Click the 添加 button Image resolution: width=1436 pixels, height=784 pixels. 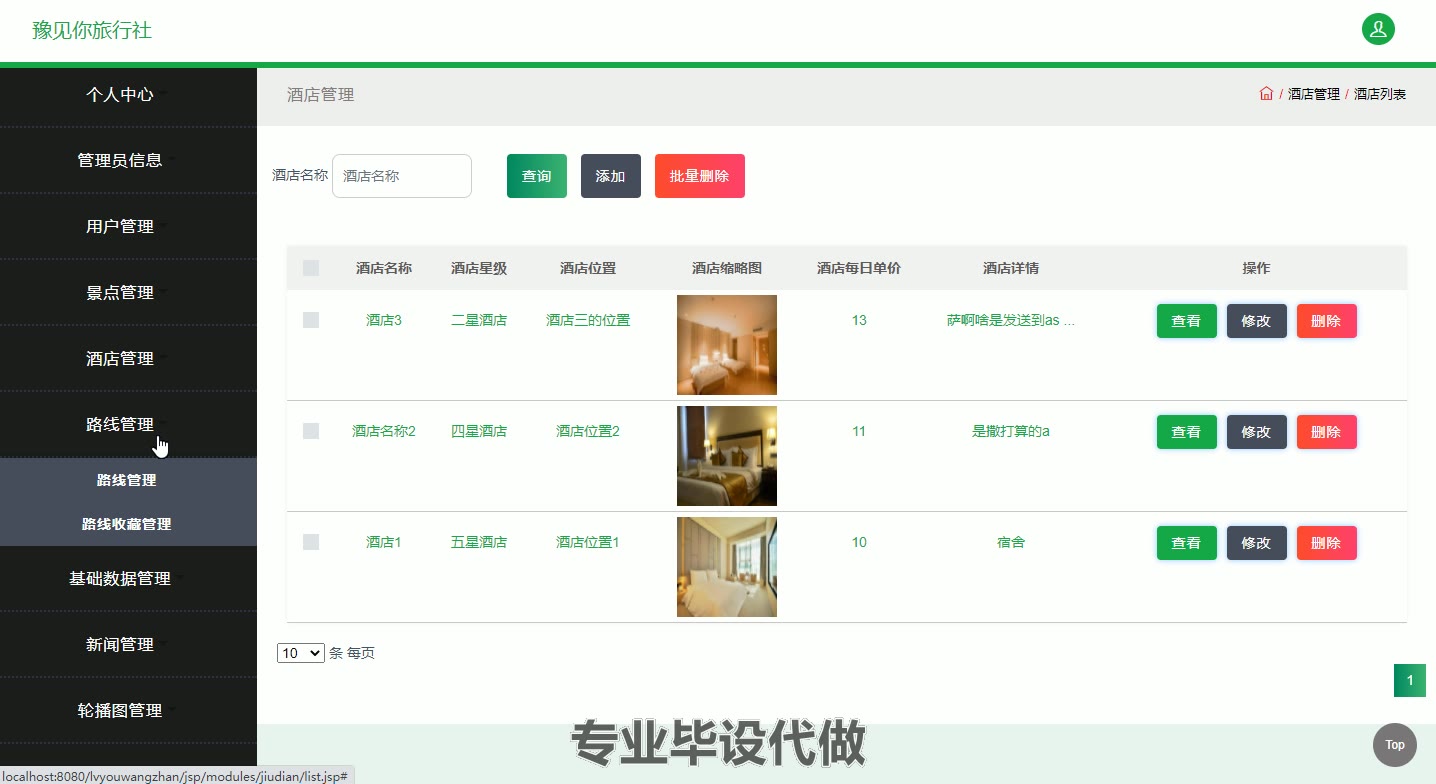click(x=611, y=176)
